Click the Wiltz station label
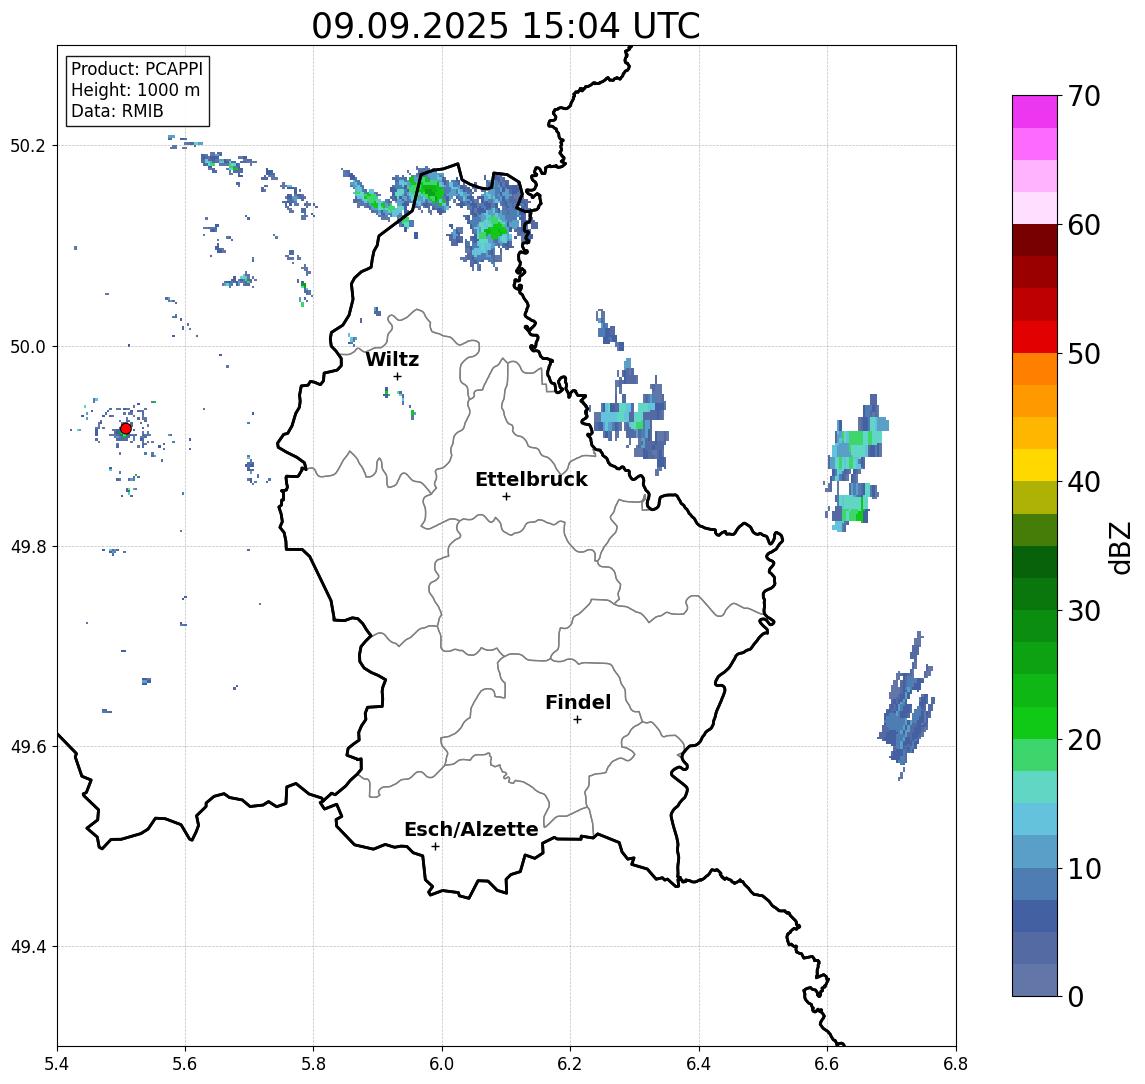This screenshot has width=1145, height=1084. (x=392, y=359)
